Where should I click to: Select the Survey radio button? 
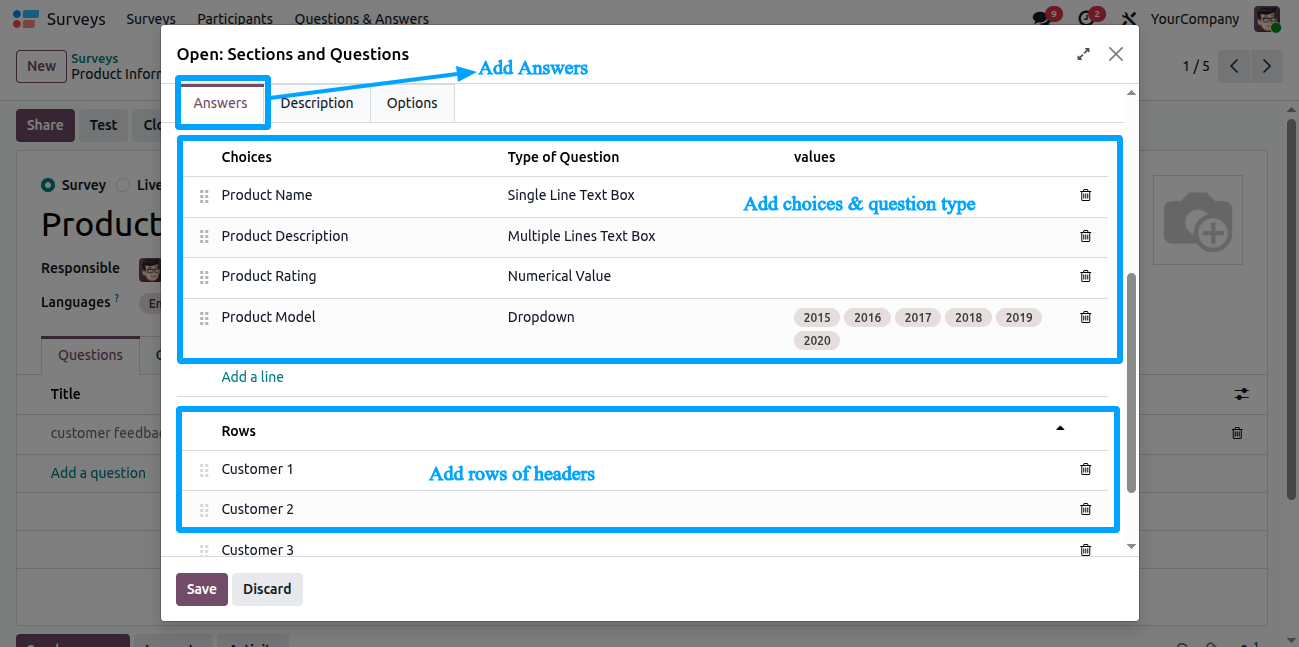pos(48,185)
